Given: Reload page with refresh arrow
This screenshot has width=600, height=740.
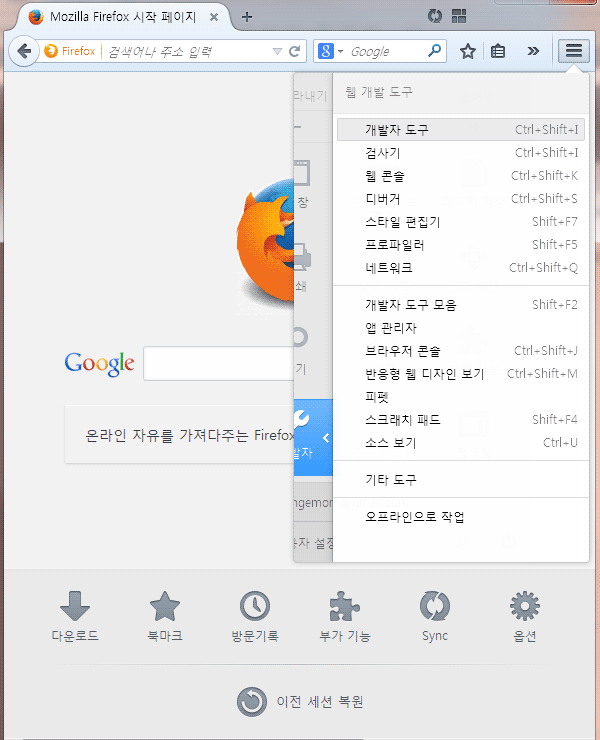Looking at the screenshot, I should point(295,51).
